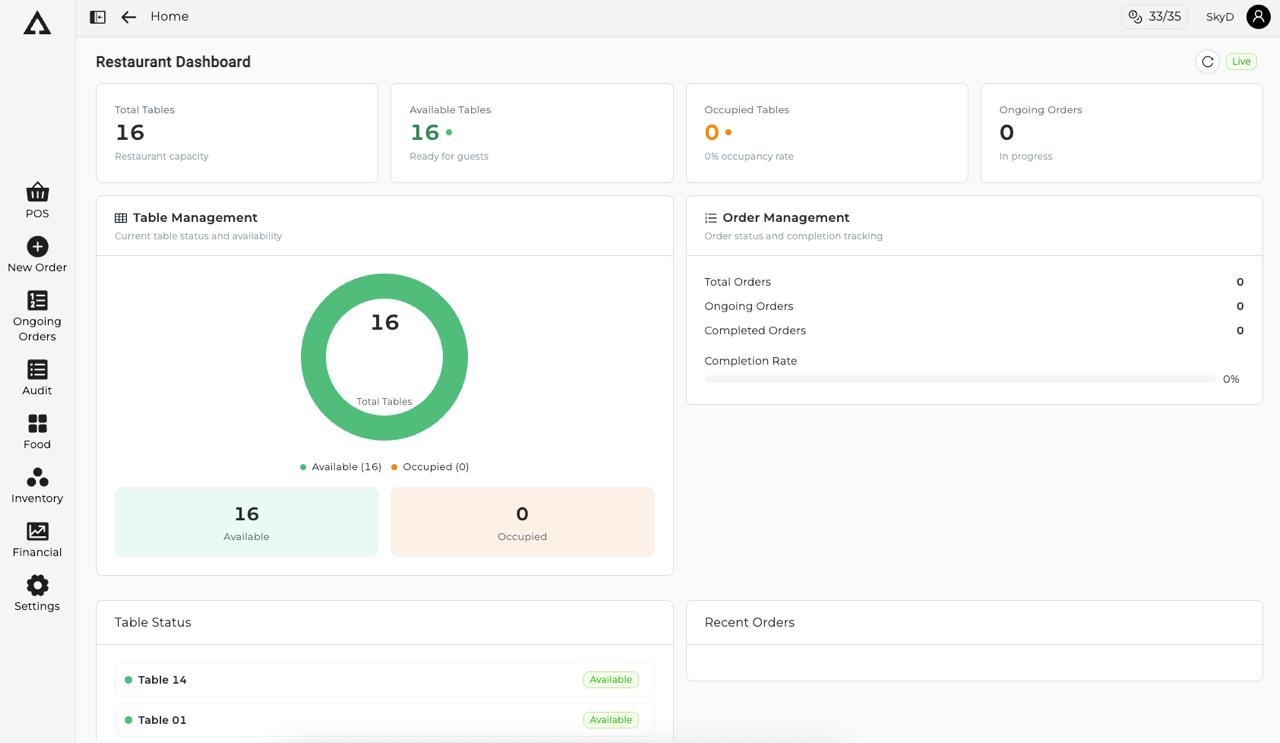The height and width of the screenshot is (743, 1280).
Task: Open the Financial reports section
Action: click(37, 532)
